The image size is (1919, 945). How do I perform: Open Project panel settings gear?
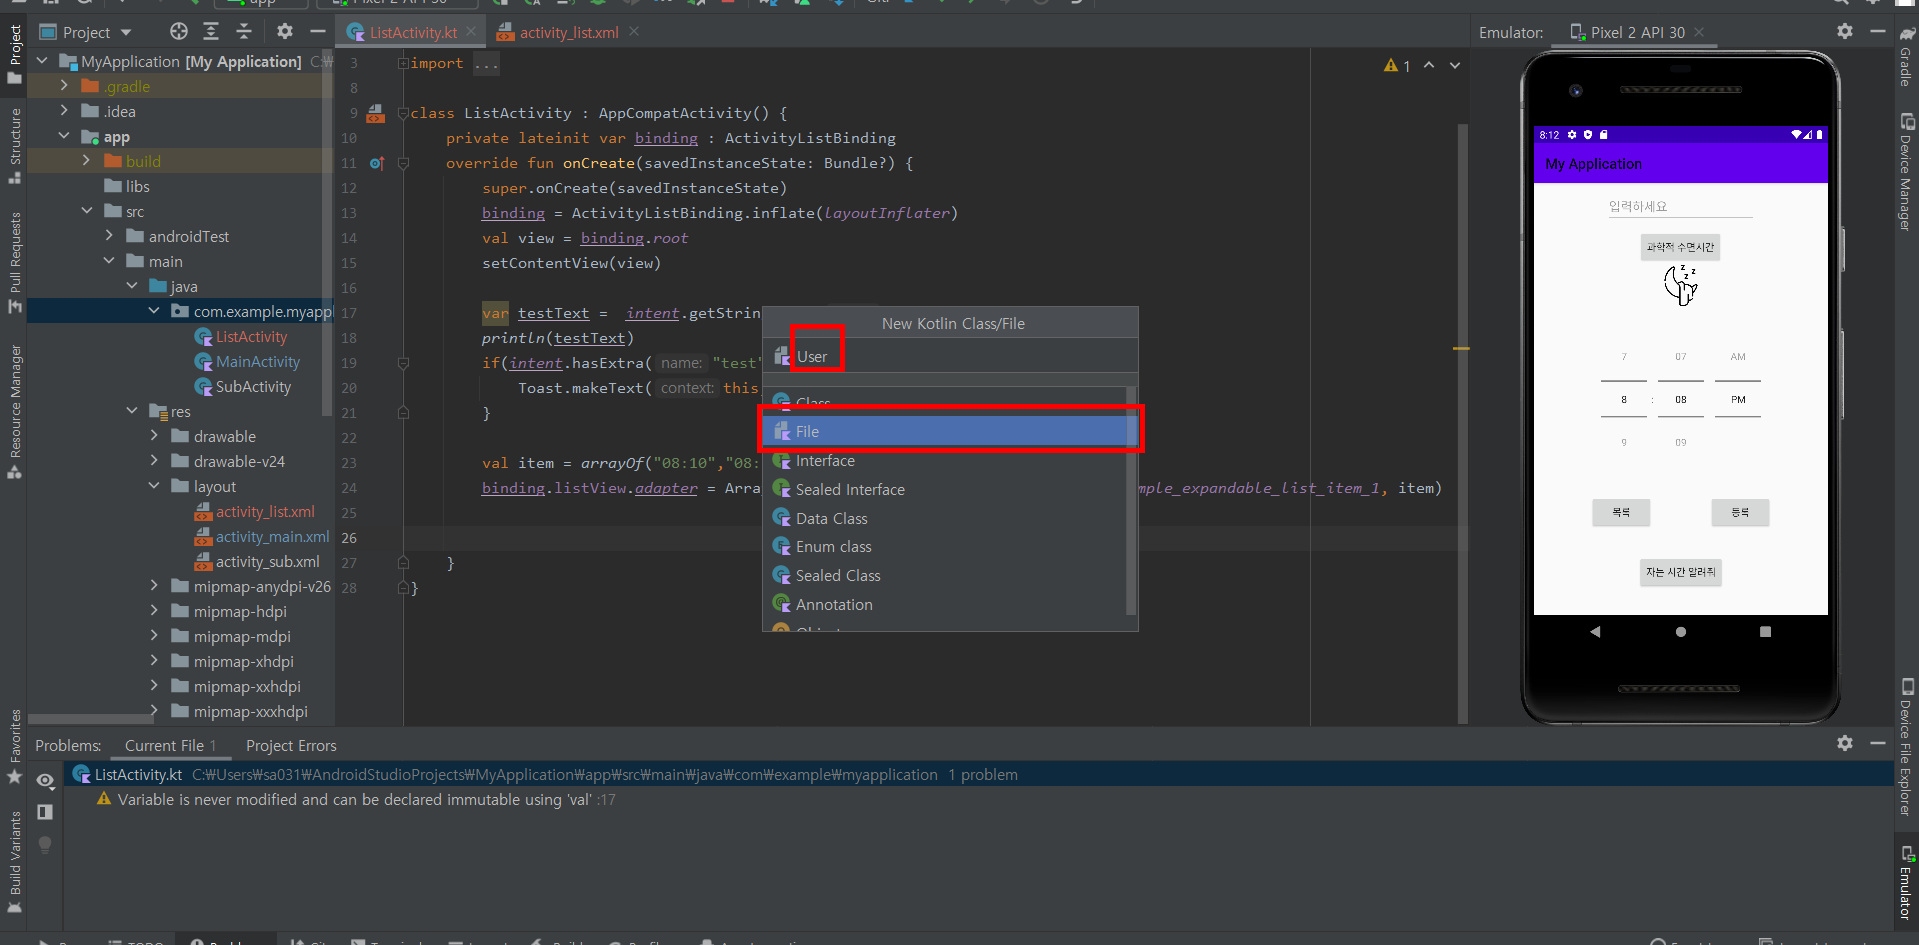click(285, 32)
